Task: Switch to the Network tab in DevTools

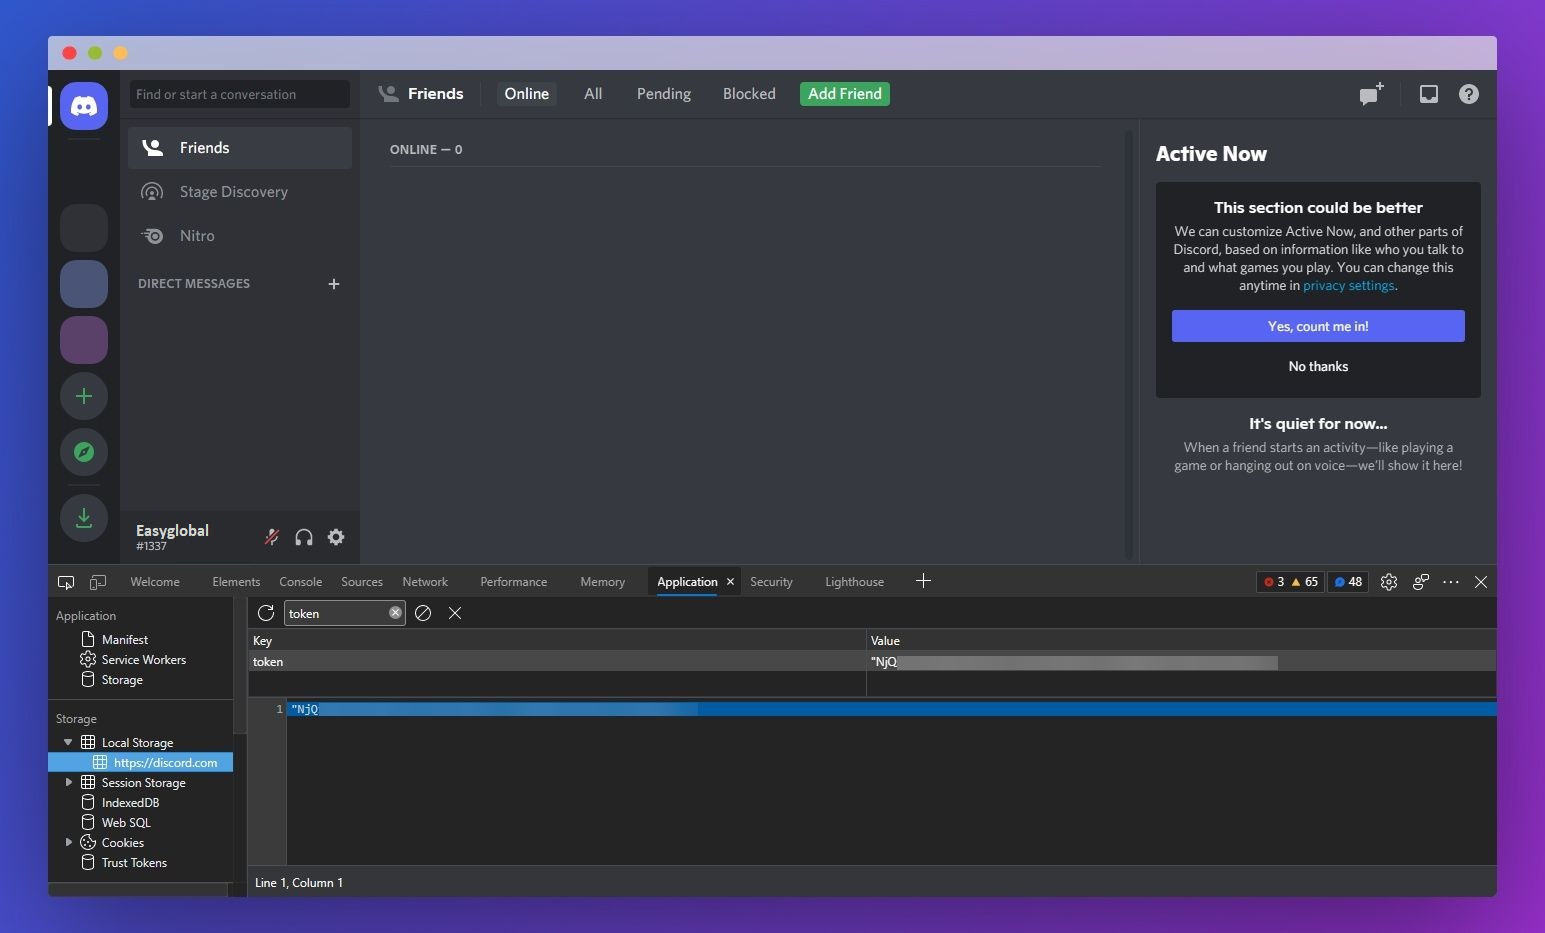Action: click(425, 582)
